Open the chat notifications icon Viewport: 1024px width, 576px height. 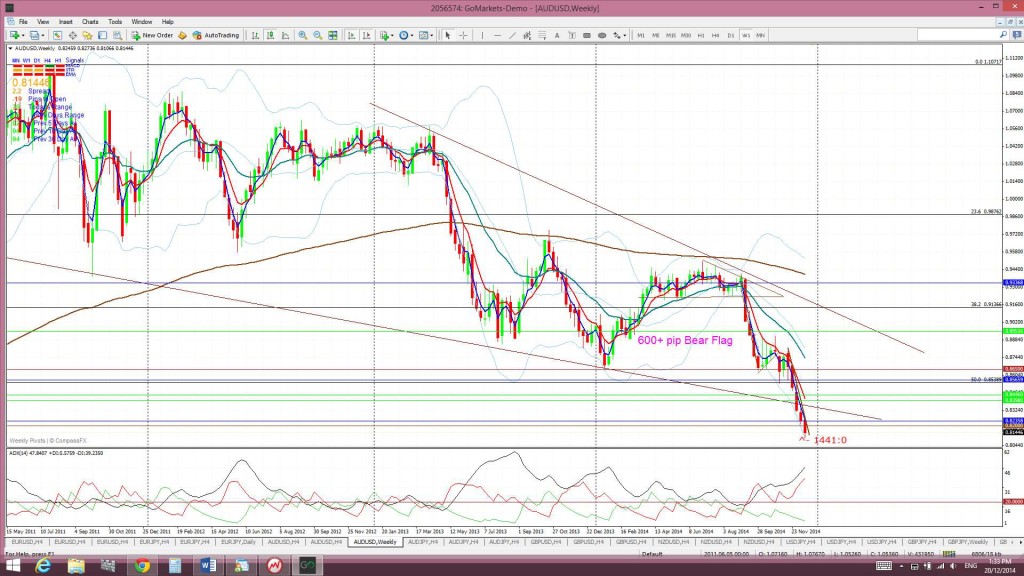(x=1016, y=35)
